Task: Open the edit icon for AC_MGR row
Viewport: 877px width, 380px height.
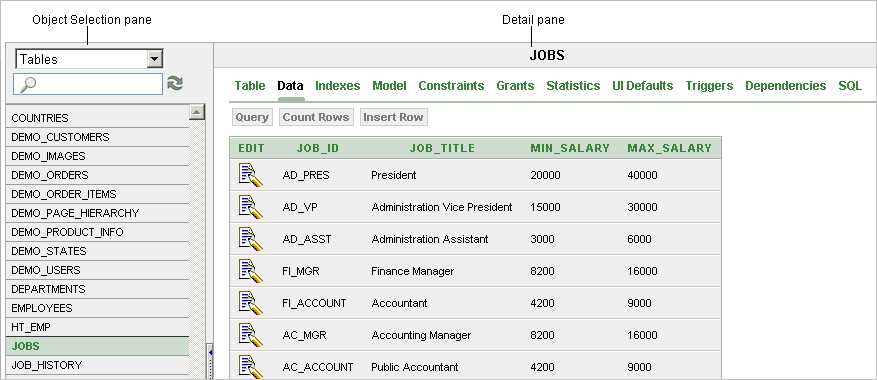Action: (x=251, y=334)
